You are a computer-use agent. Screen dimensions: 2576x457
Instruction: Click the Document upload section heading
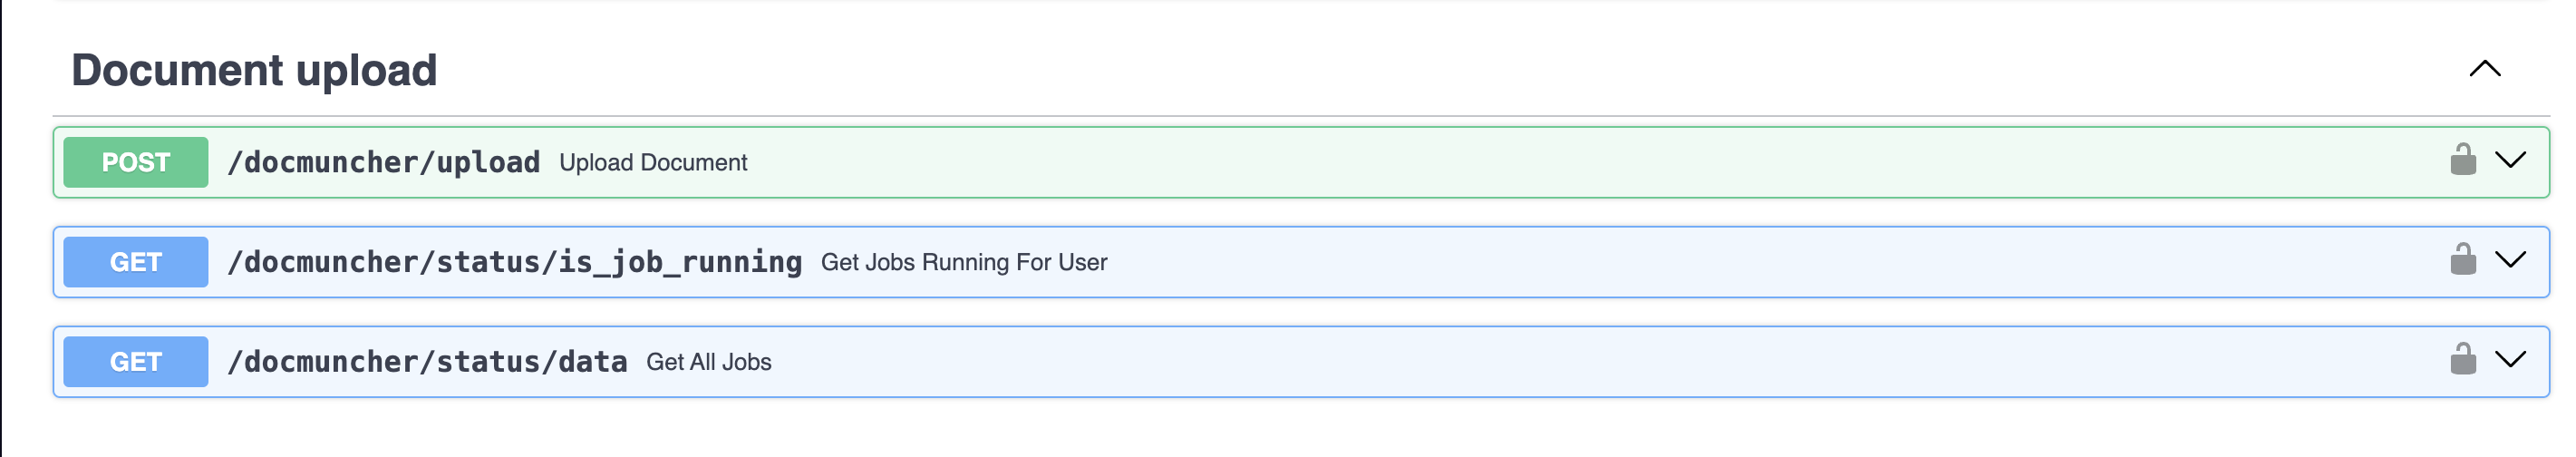(254, 70)
